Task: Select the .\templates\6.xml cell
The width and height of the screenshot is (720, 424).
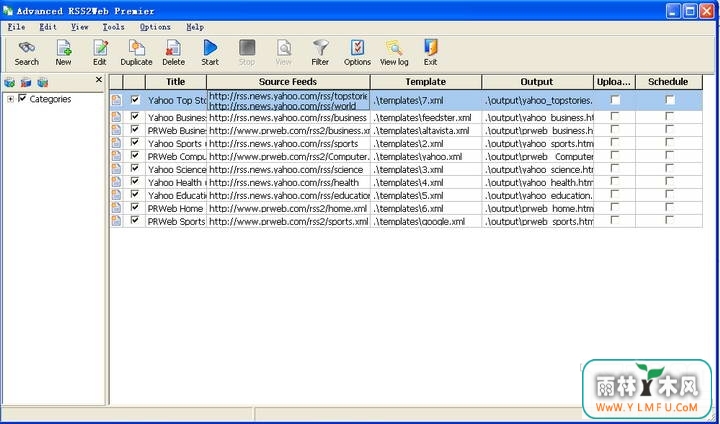Action: pyautogui.click(x=426, y=209)
